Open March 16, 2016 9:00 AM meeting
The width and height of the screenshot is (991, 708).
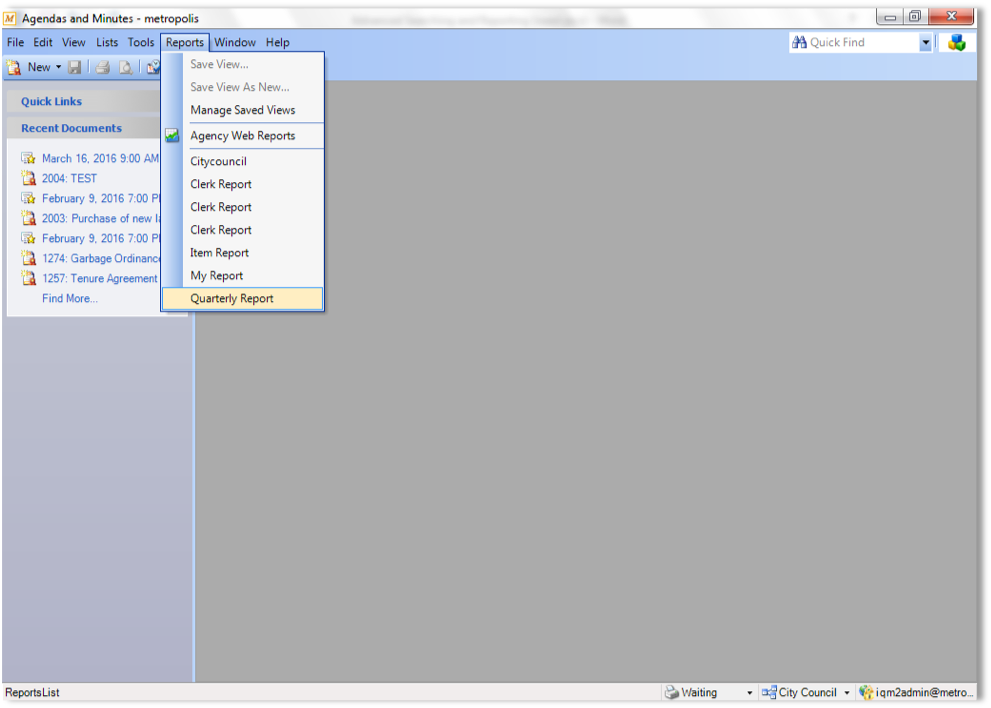coord(100,158)
